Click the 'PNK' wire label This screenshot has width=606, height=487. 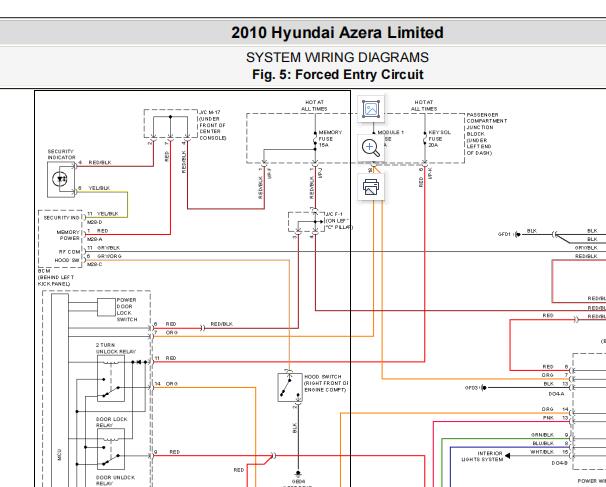pos(548,418)
